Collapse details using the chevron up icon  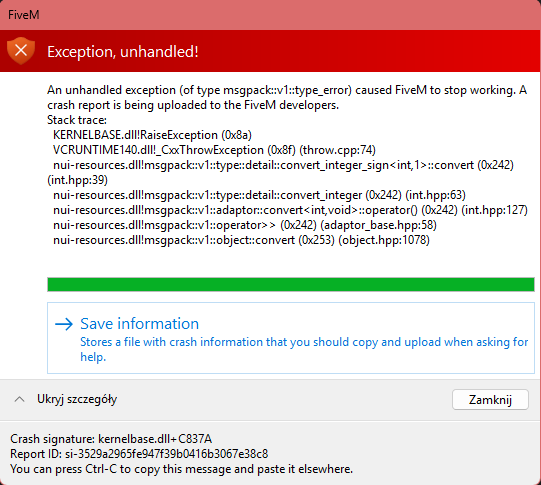(x=19, y=399)
